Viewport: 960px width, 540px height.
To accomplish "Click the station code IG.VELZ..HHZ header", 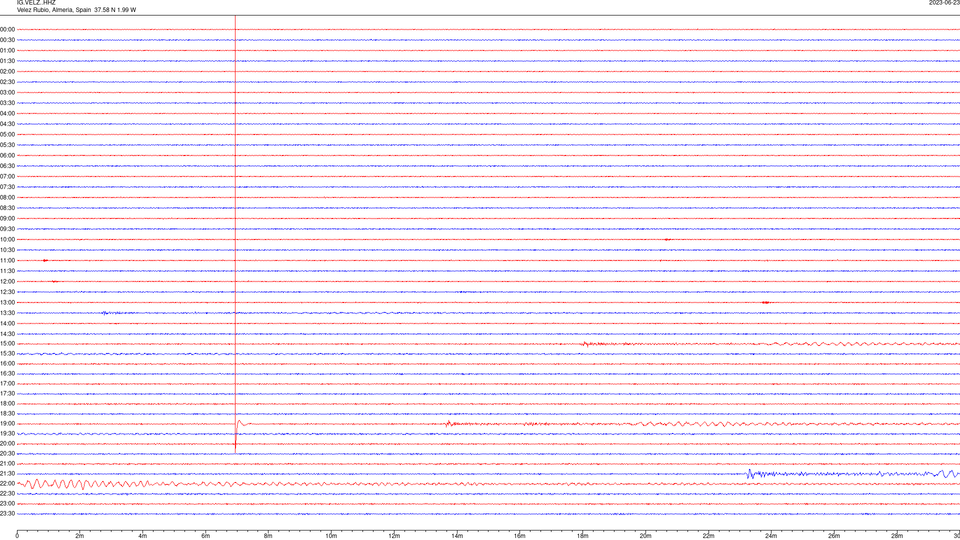I will pos(36,2).
